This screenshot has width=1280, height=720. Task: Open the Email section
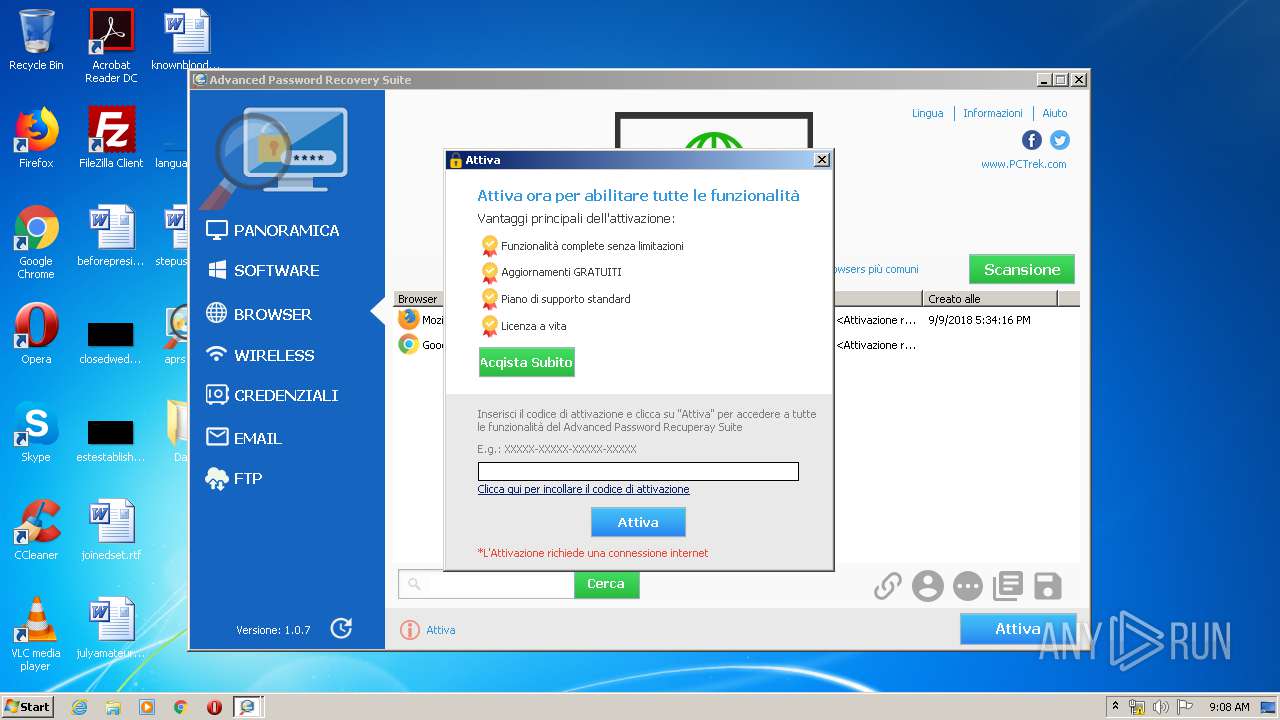(244, 438)
